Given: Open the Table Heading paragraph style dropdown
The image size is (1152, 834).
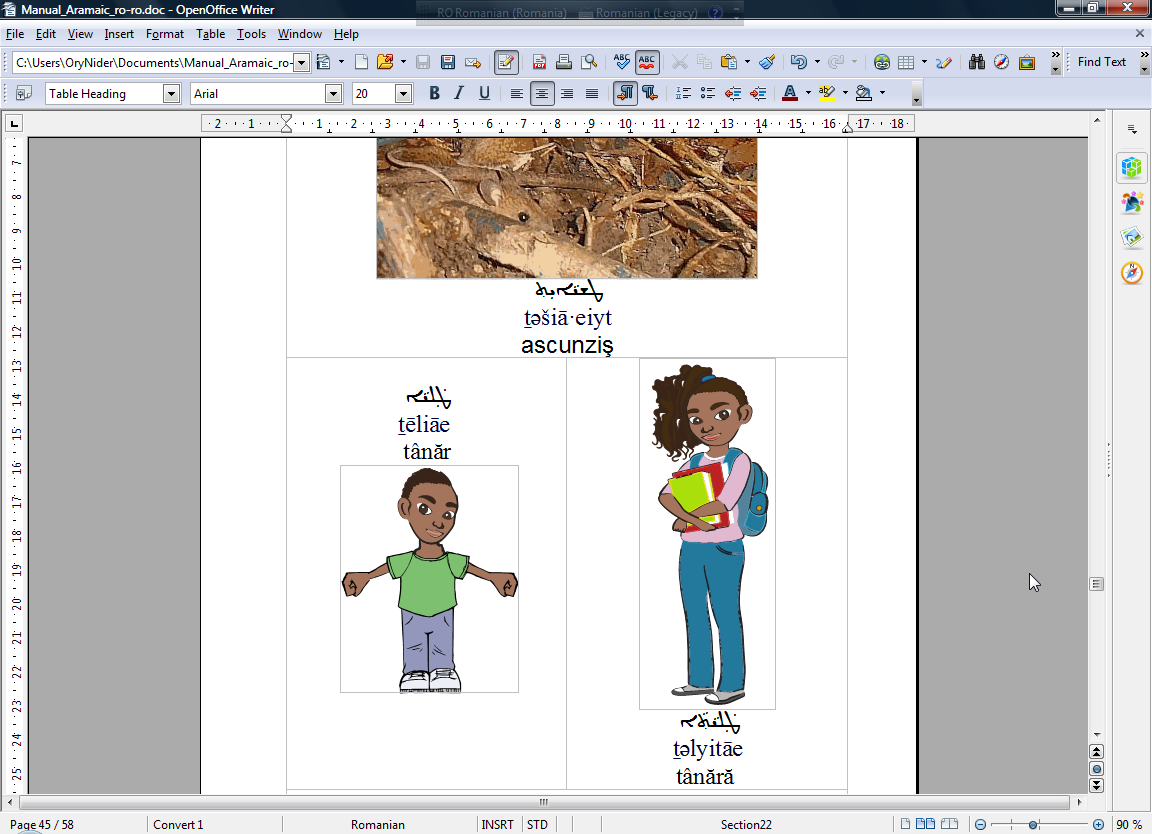Looking at the screenshot, I should pos(171,94).
